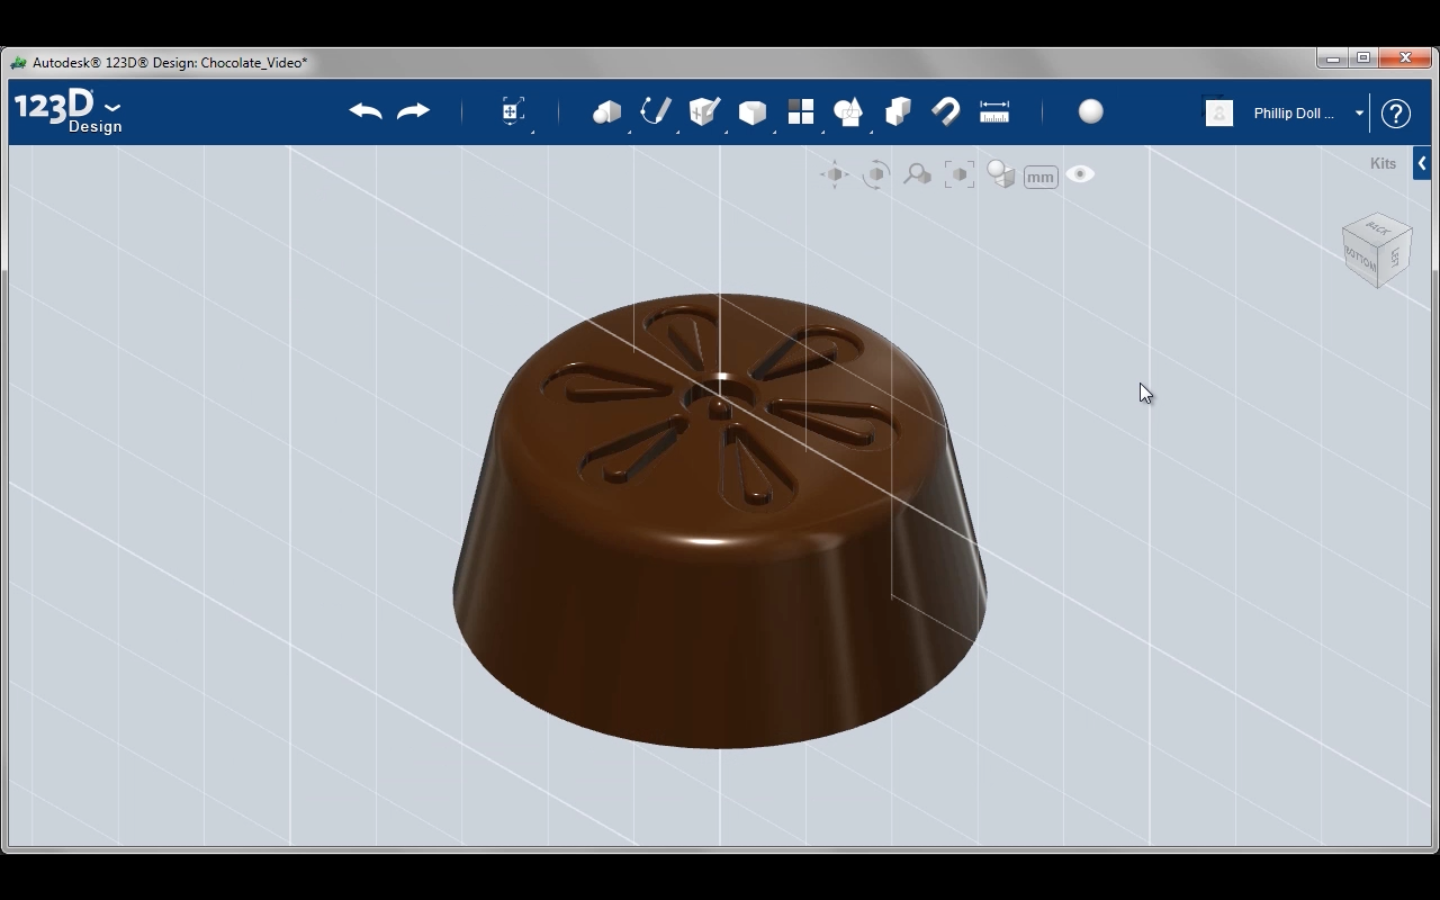Select the Construct tool
Viewport: 1440px width, 900px height.
coord(703,112)
